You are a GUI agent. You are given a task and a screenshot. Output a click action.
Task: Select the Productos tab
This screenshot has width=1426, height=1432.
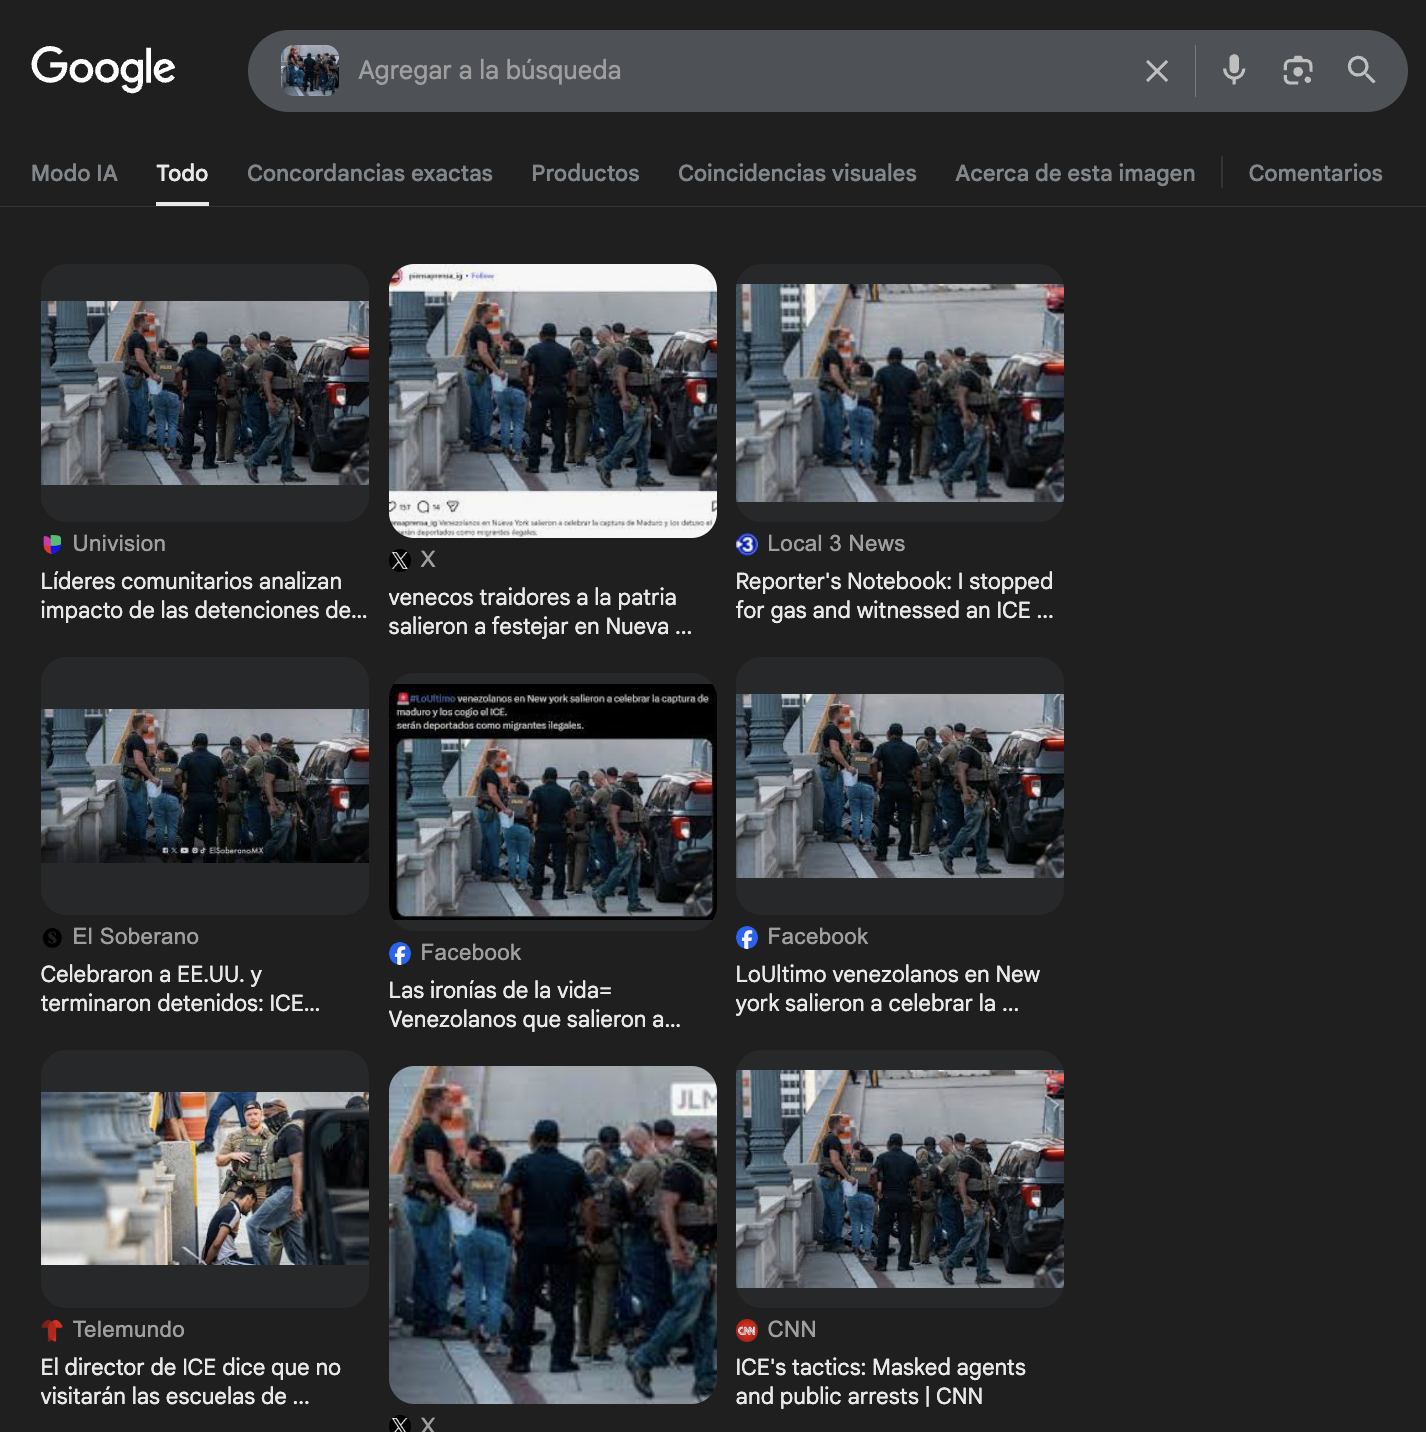[x=585, y=173]
